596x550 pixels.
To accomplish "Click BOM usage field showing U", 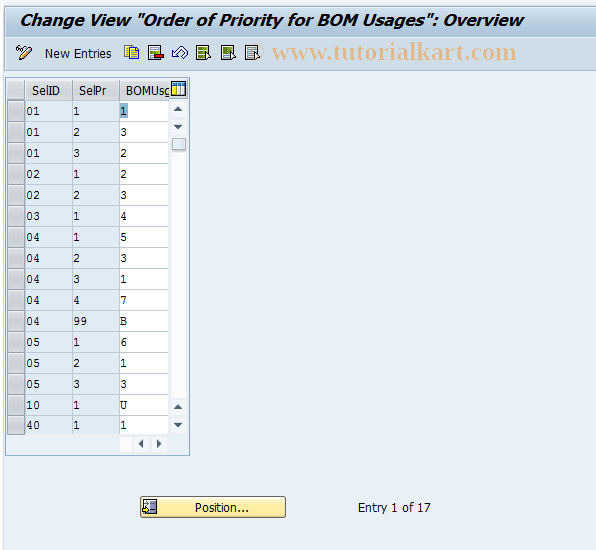I will click(144, 405).
